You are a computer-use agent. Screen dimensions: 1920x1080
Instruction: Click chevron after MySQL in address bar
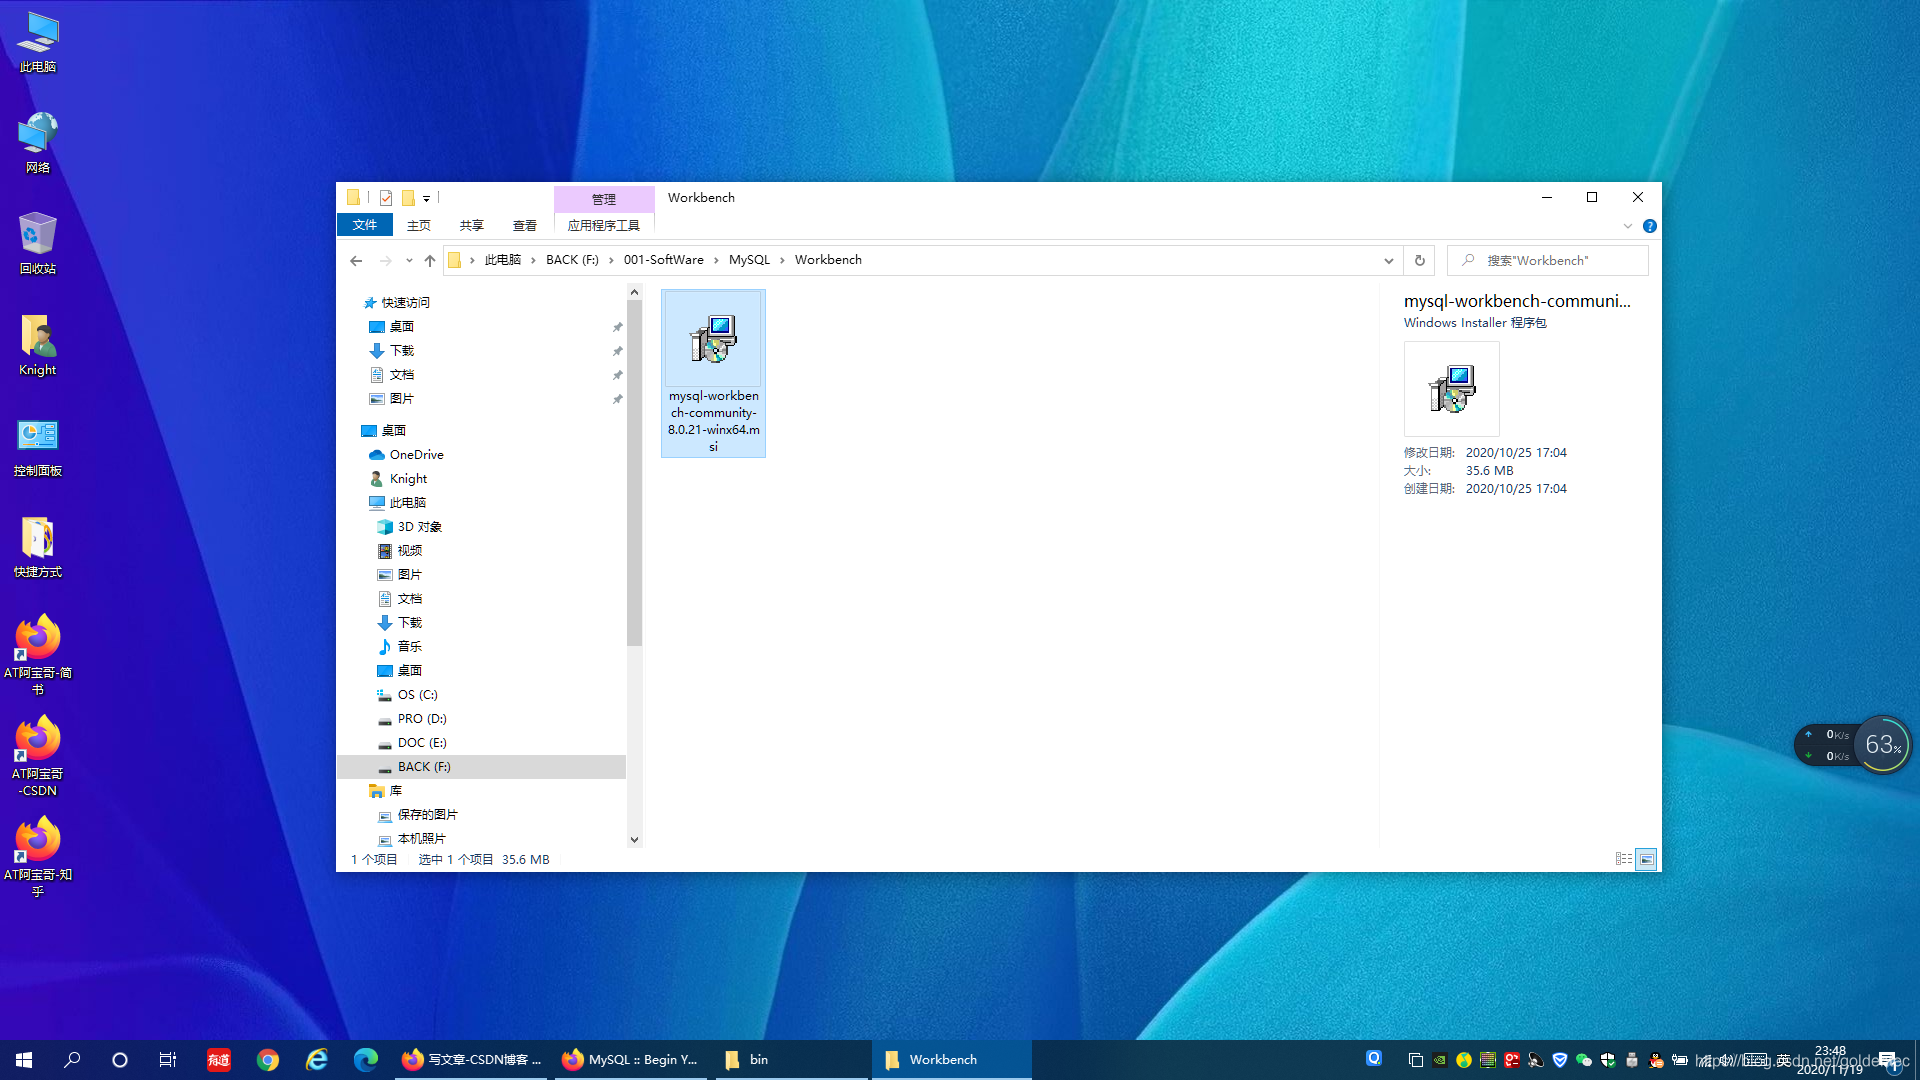tap(783, 260)
